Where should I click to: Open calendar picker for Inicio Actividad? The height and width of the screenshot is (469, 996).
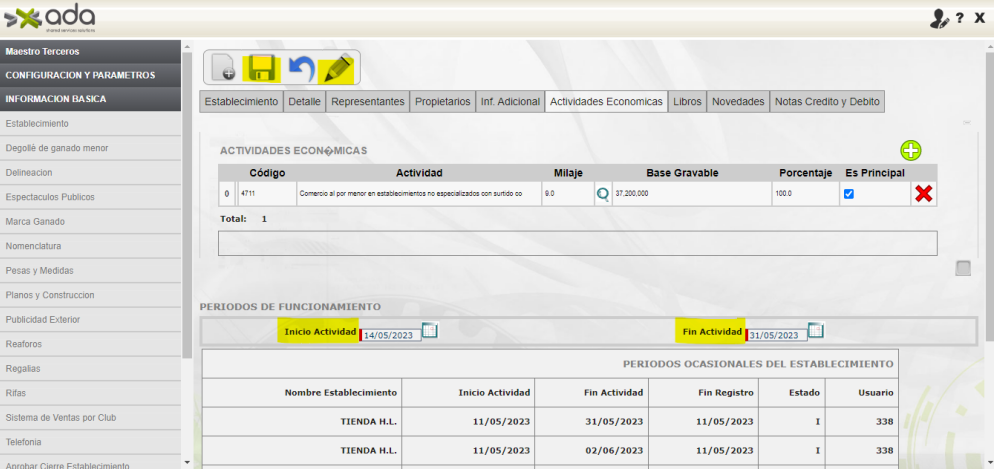pyautogui.click(x=430, y=331)
